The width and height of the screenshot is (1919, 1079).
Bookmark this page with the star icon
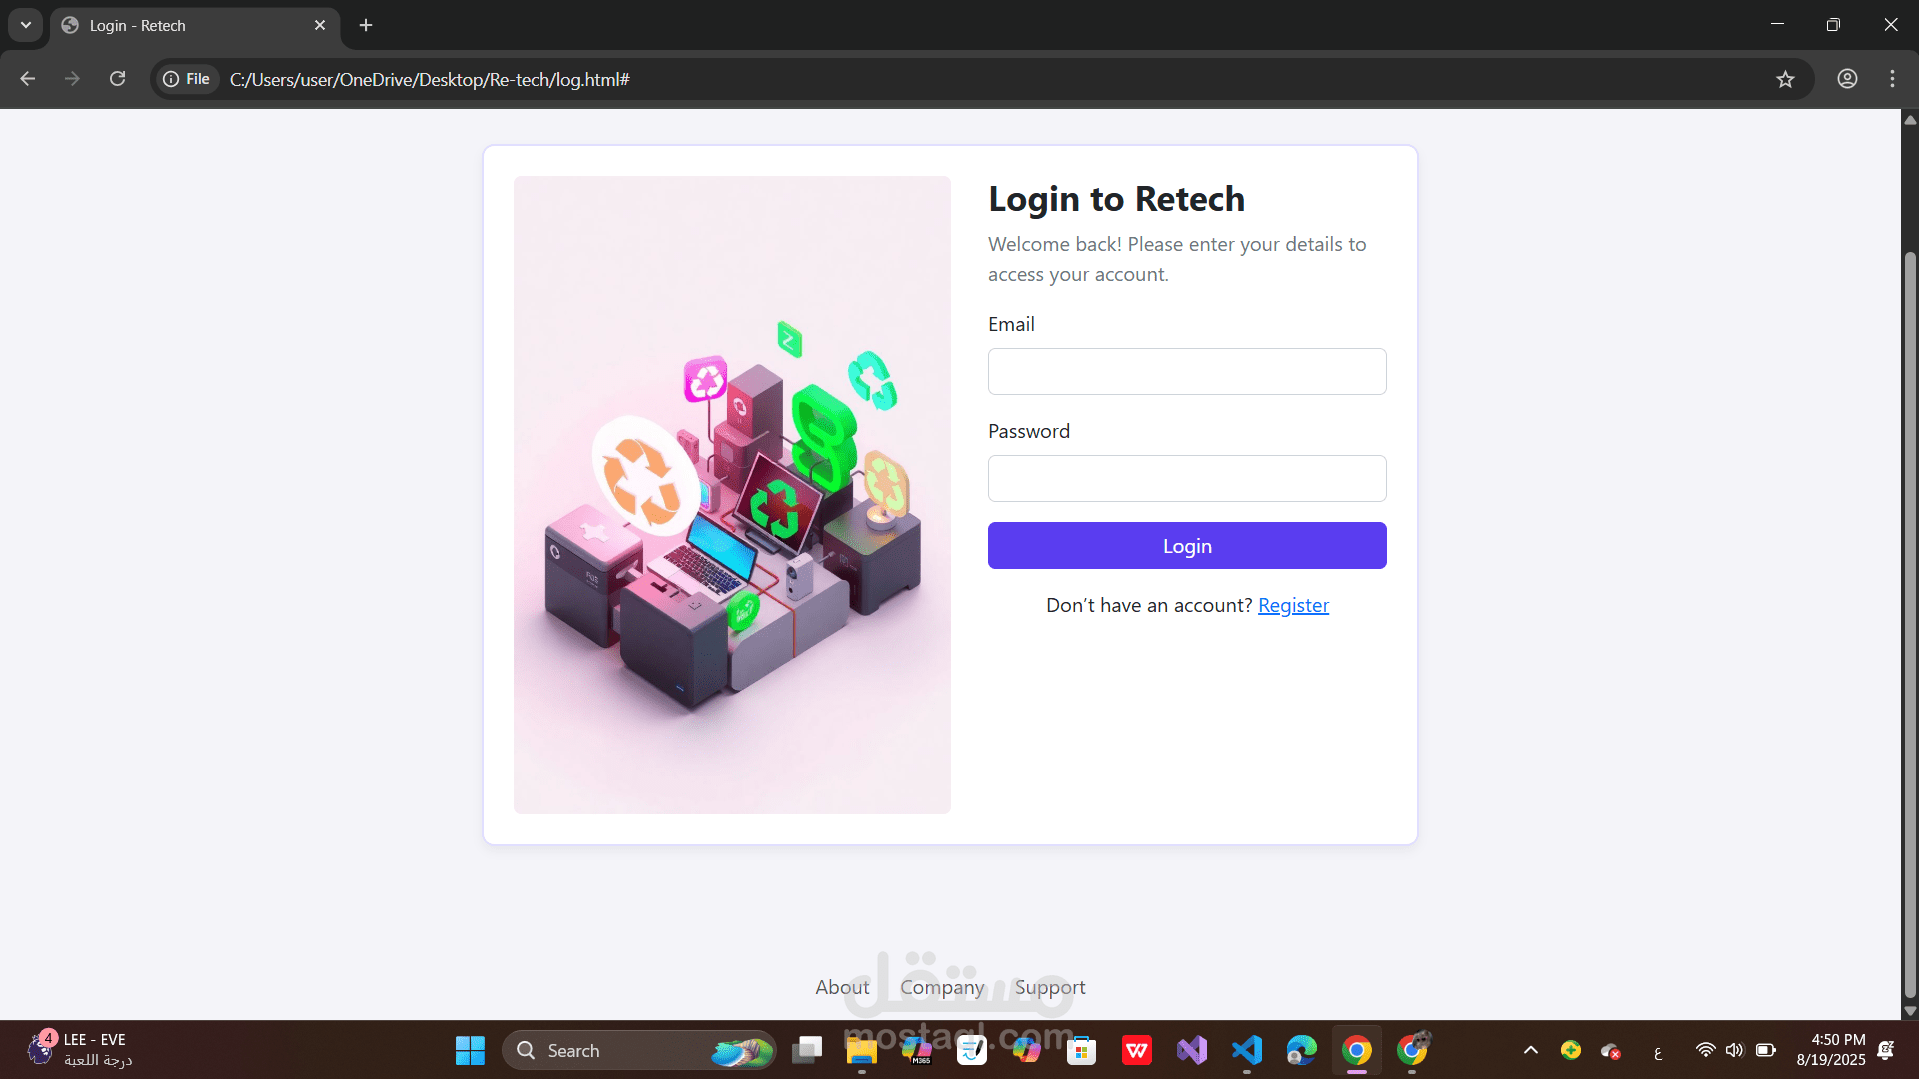(x=1785, y=79)
